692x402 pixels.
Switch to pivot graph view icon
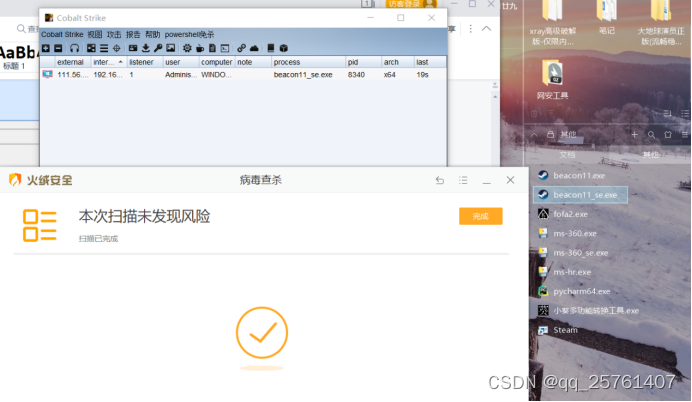91,48
